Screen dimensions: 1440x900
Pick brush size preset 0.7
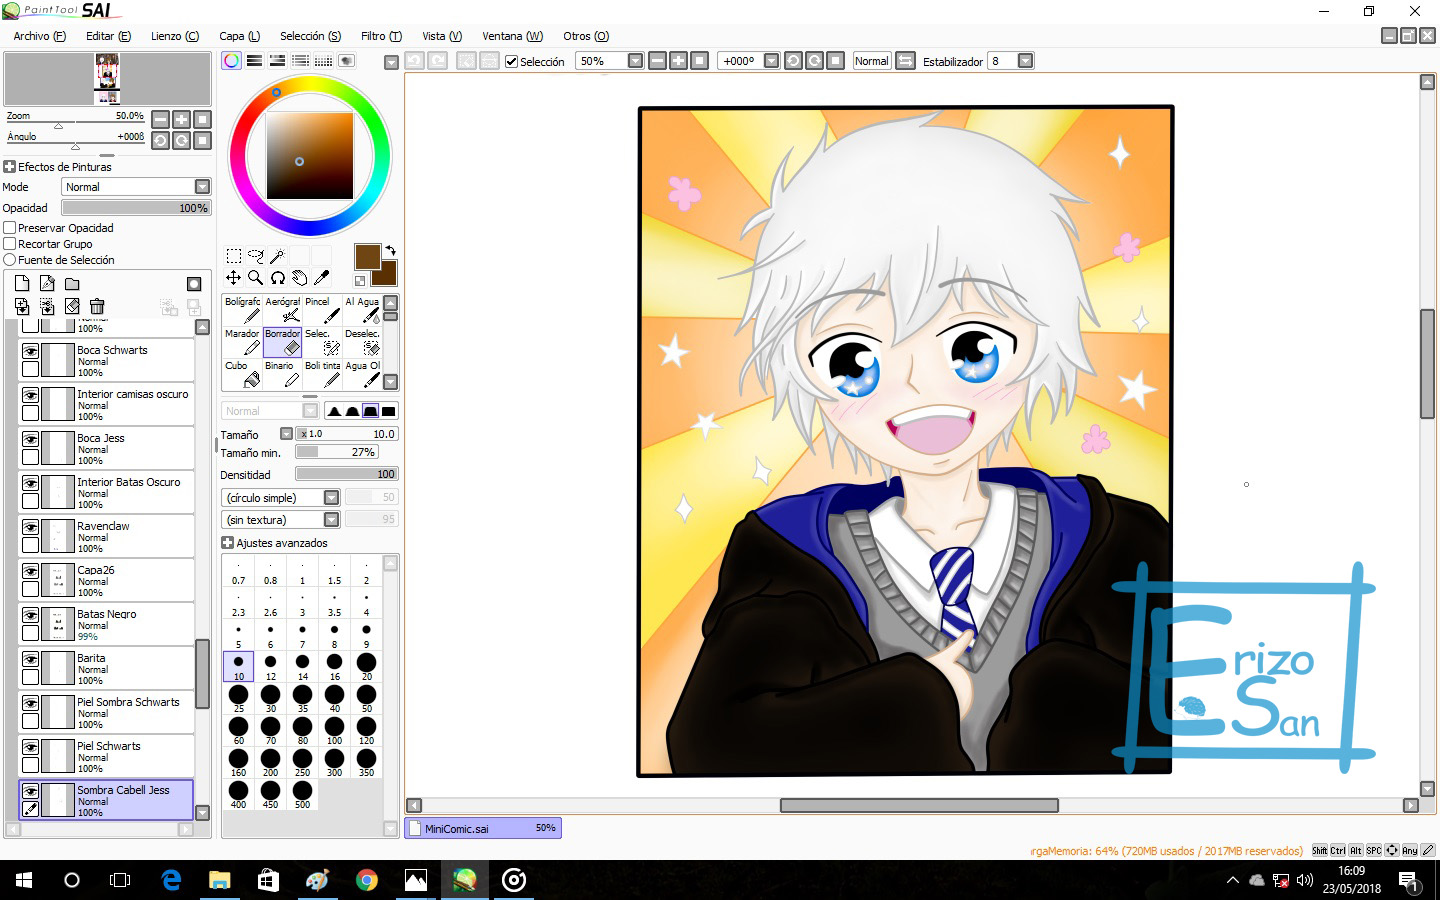point(238,570)
